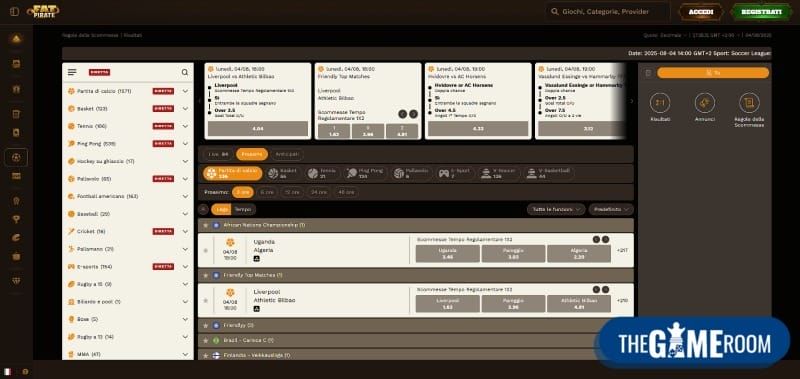Expand Hockey su ghiaccio category
Image resolution: width=800 pixels, height=379 pixels.
pyautogui.click(x=185, y=161)
